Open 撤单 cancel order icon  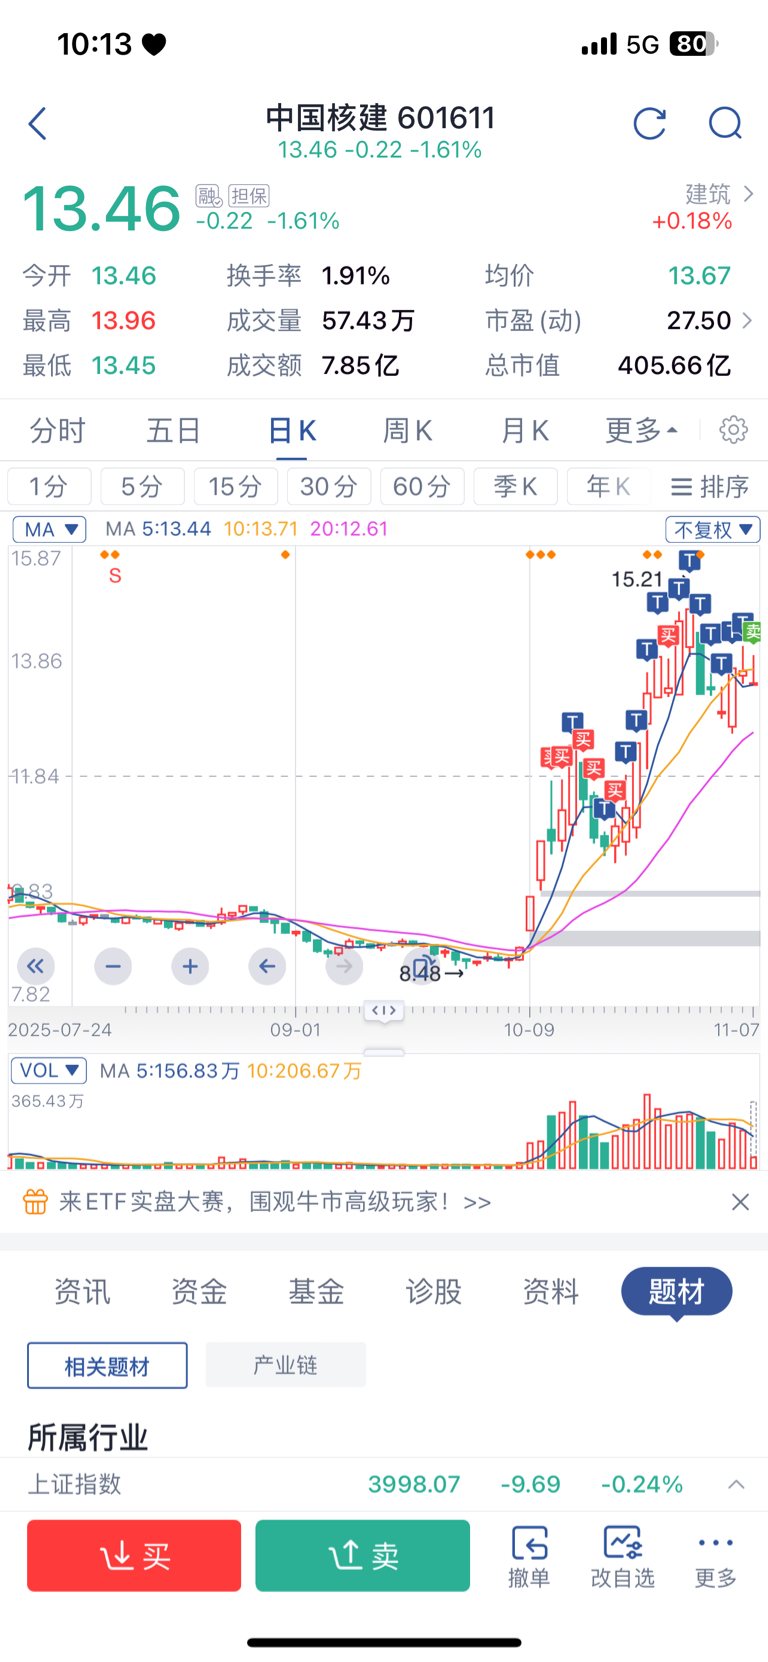coord(529,1556)
